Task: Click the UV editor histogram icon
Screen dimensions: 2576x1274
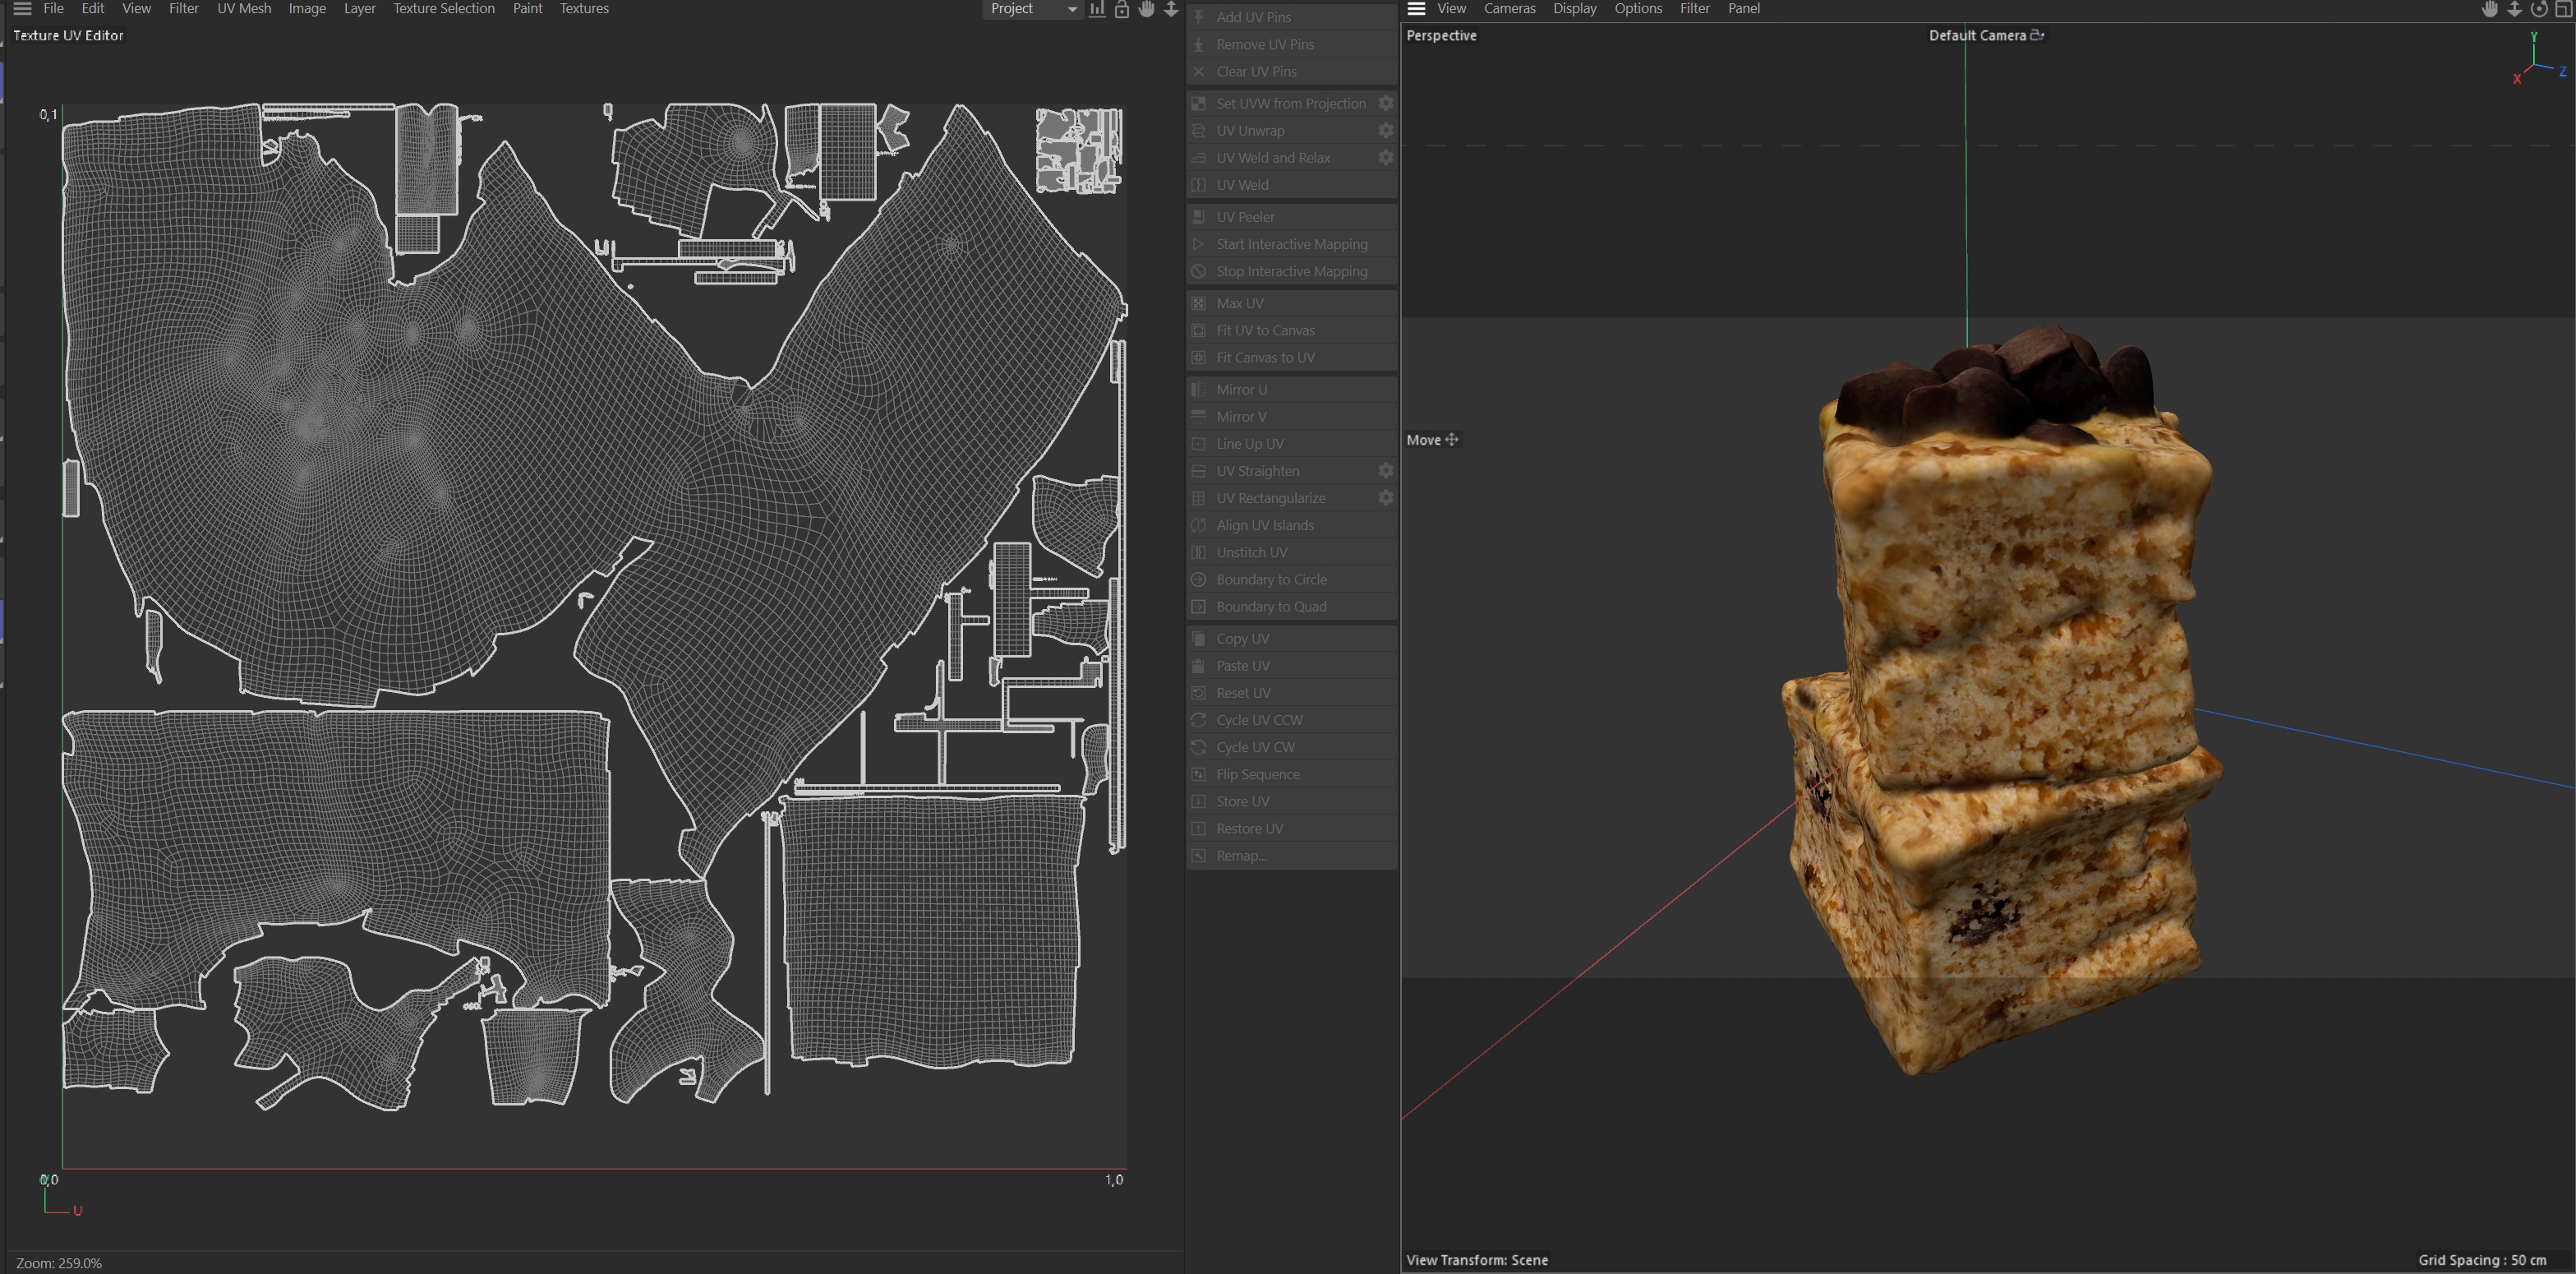Action: [x=1097, y=9]
